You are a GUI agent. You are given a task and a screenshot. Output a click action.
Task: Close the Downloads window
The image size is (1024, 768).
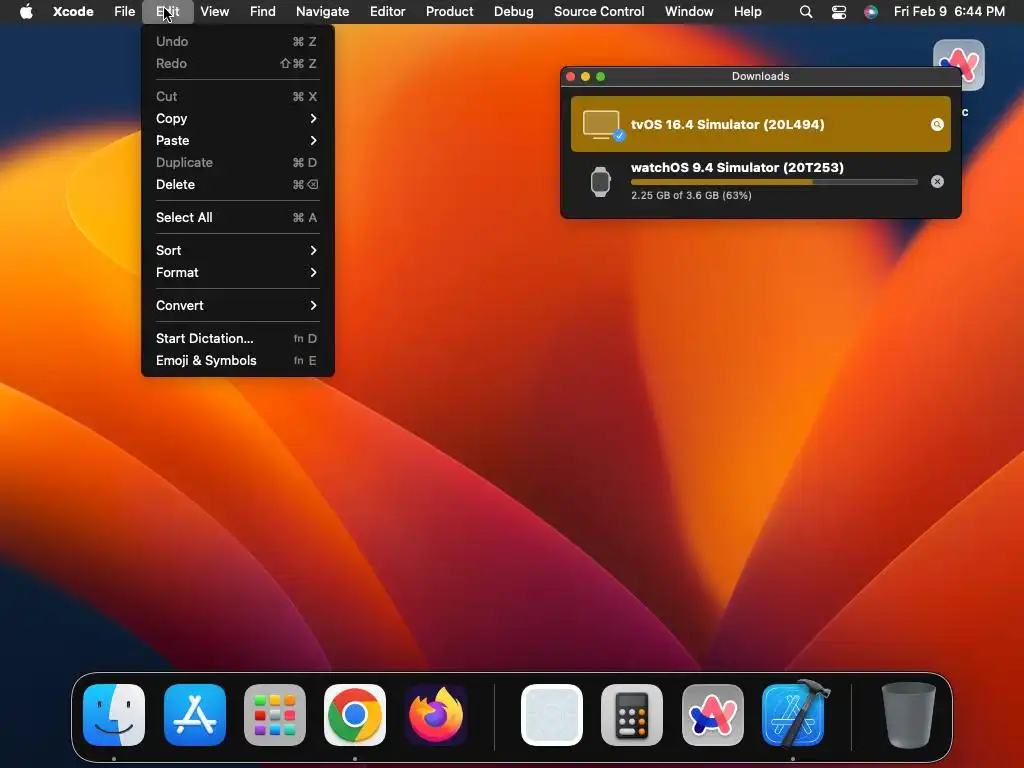coord(570,76)
